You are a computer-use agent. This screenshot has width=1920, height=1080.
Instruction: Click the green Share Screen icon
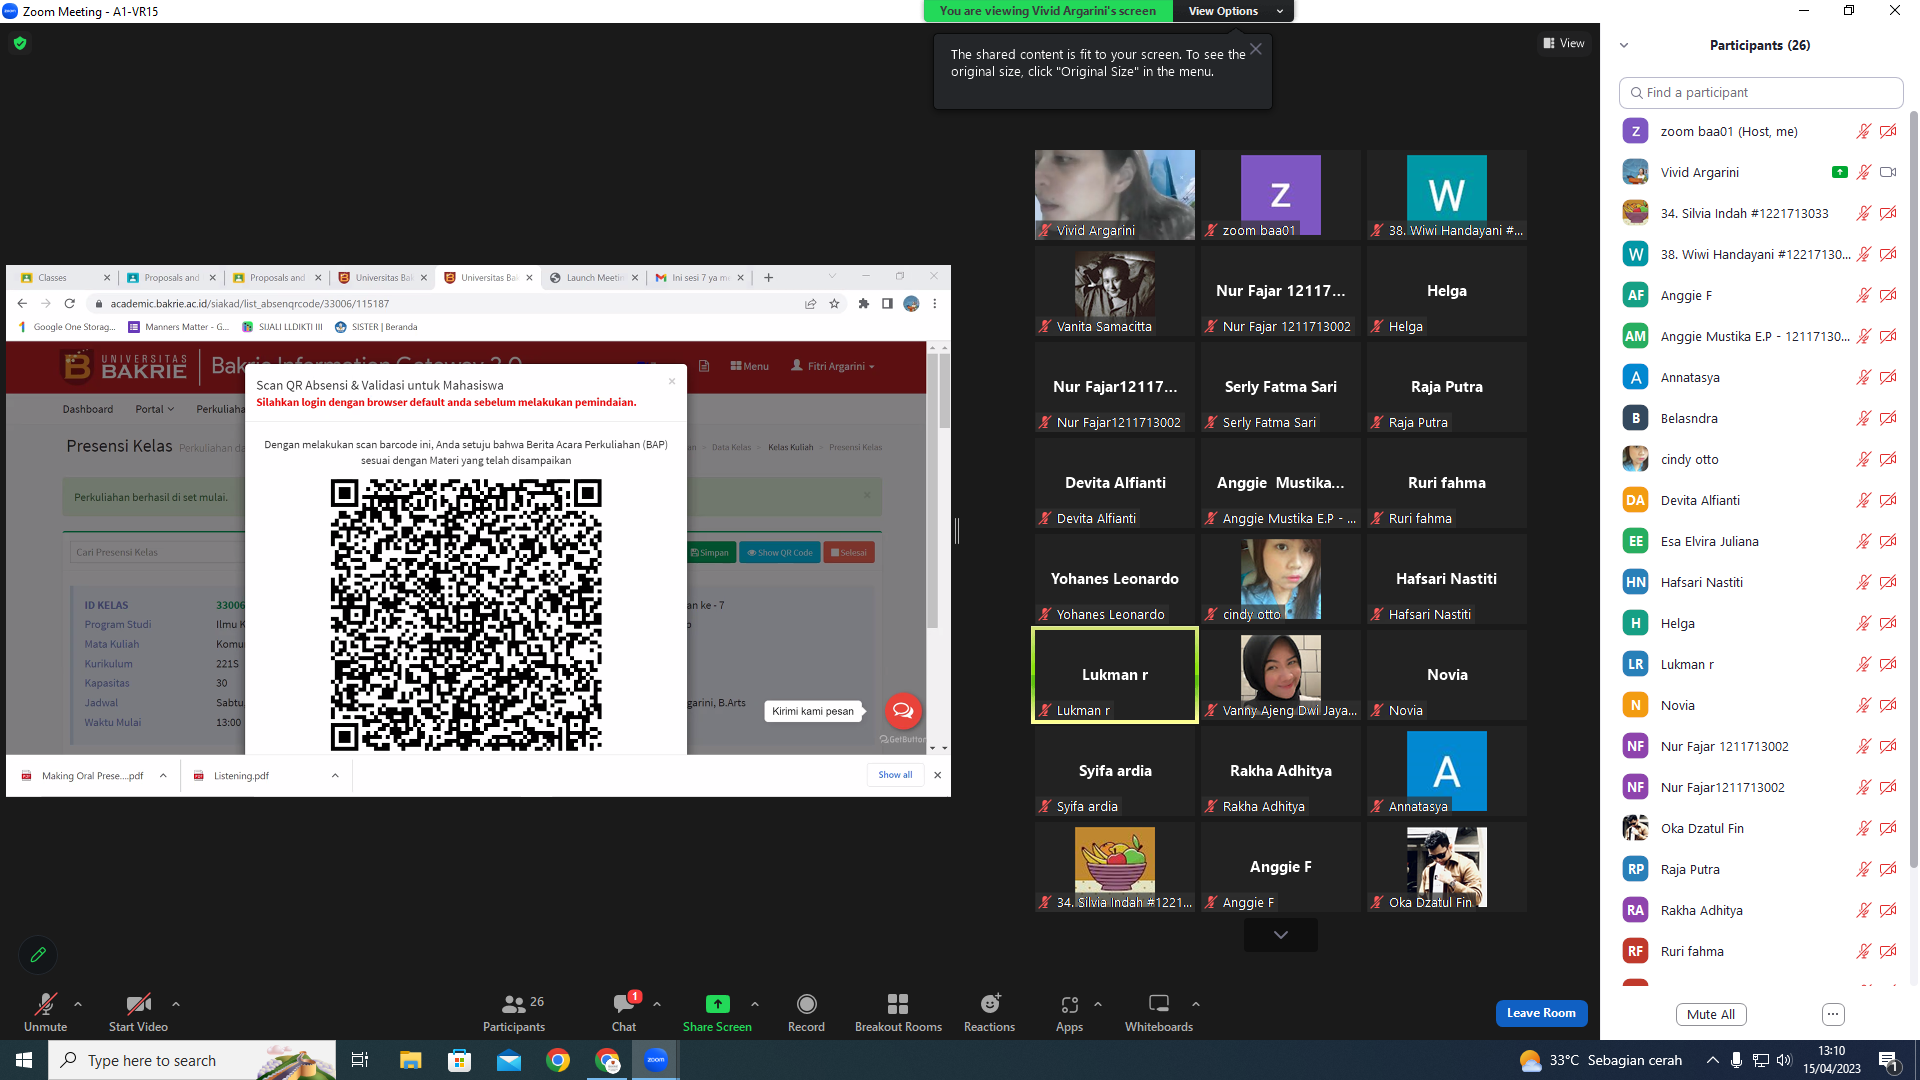coord(717,1004)
